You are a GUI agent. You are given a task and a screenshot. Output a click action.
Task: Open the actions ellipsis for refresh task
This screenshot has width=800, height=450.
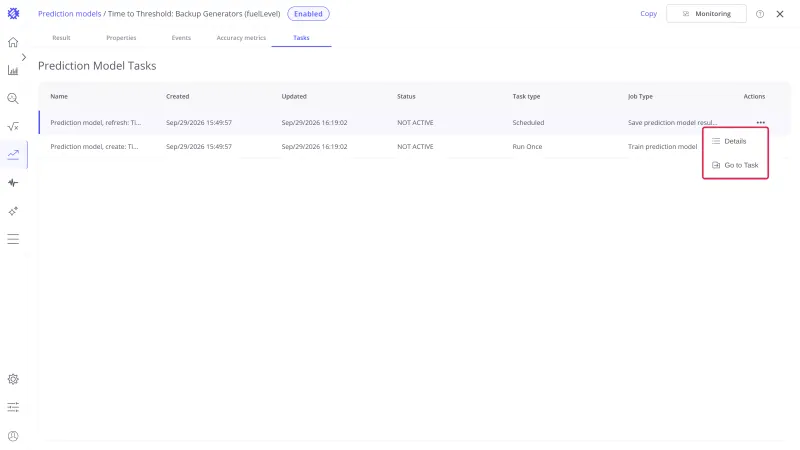point(760,122)
